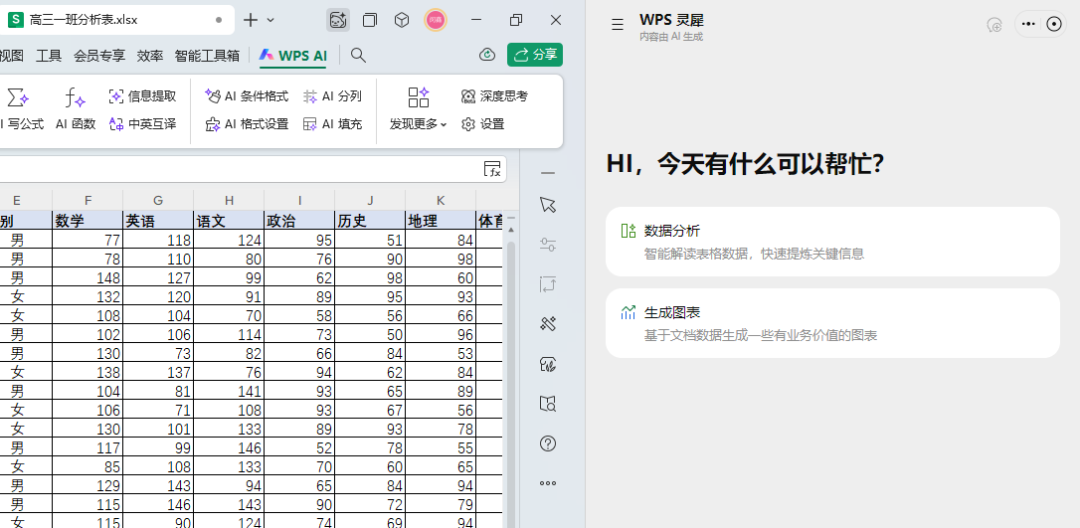Image resolution: width=1080 pixels, height=528 pixels.
Task: Click the AI 填充 tool
Action: tap(332, 124)
